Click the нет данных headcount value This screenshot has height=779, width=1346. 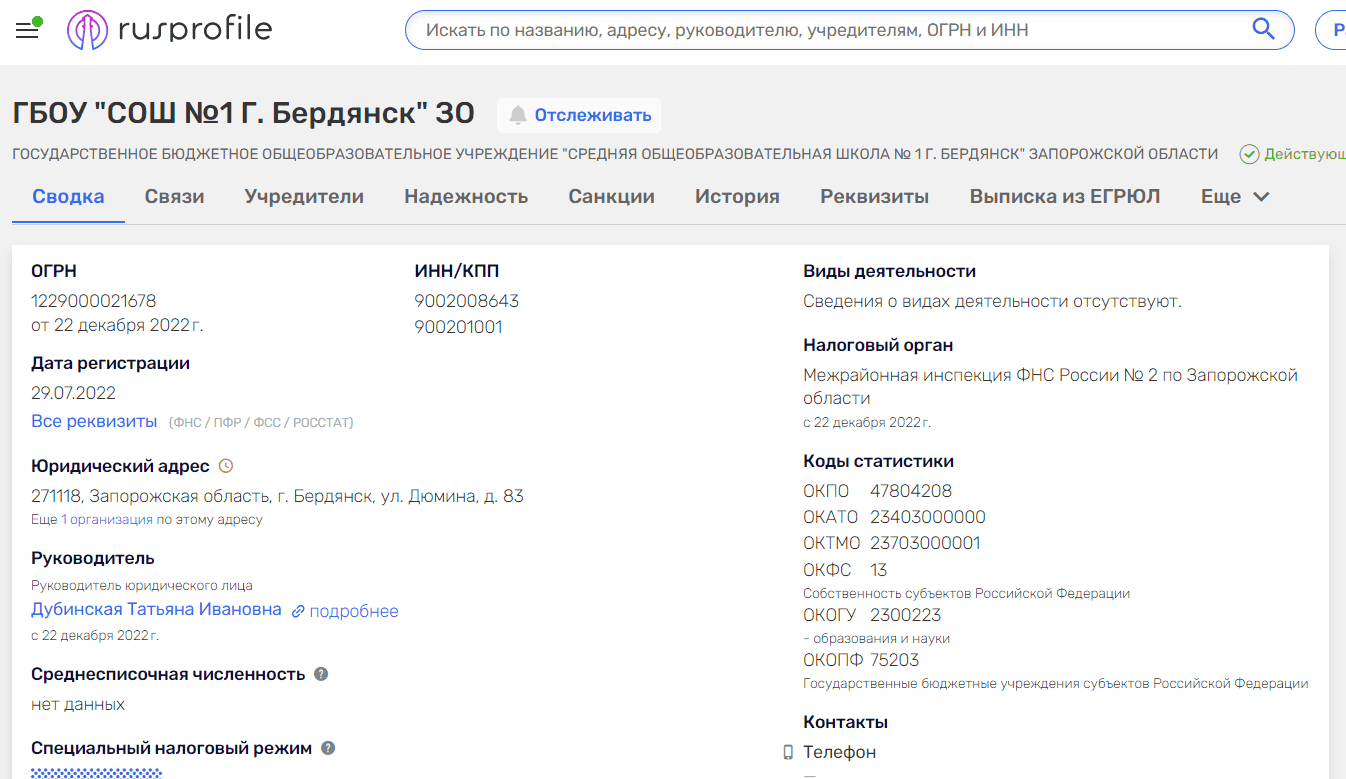[x=78, y=704]
